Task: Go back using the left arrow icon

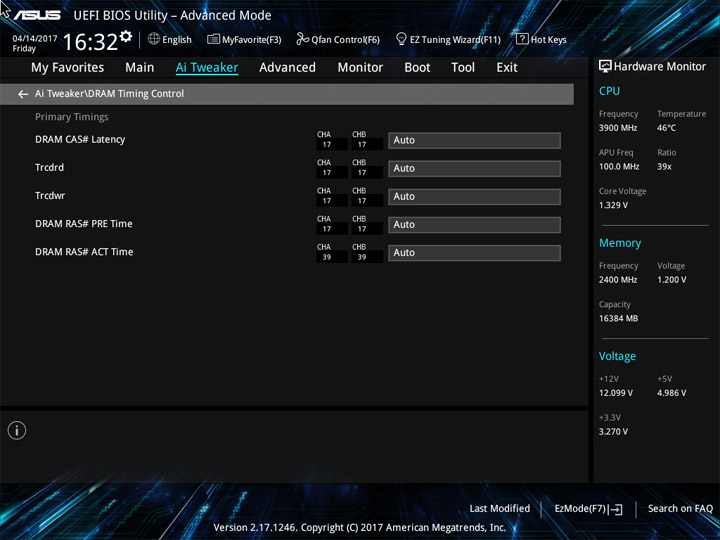Action: (23, 94)
